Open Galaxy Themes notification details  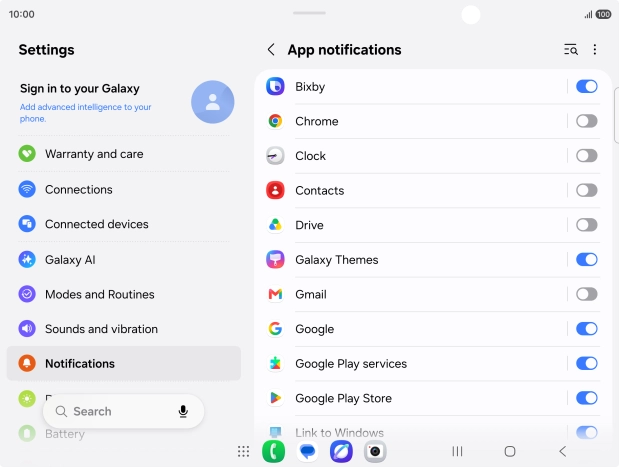(x=411, y=260)
